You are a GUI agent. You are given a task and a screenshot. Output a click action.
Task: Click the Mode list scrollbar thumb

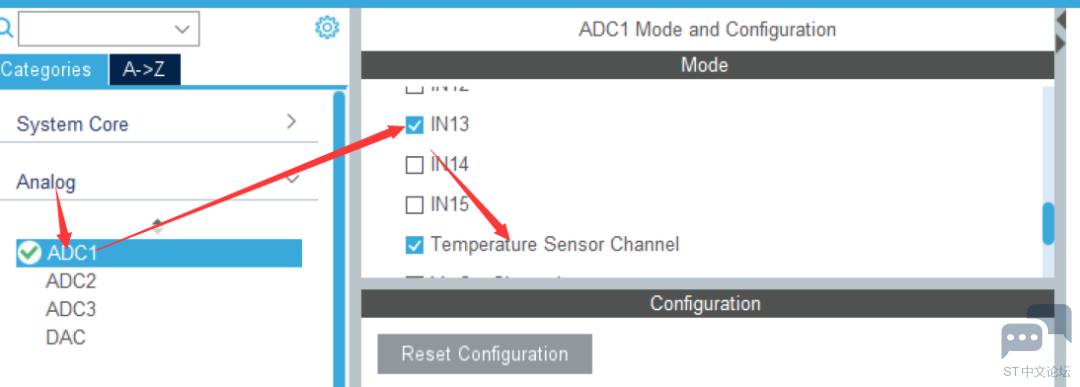pyautogui.click(x=1048, y=223)
